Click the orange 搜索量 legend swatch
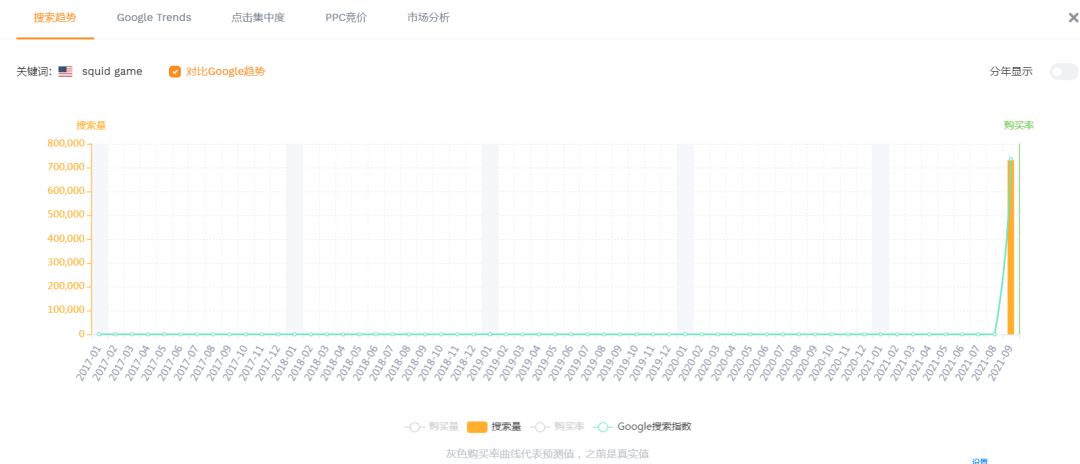Screen dimensions: 1080x464 (x=477, y=427)
